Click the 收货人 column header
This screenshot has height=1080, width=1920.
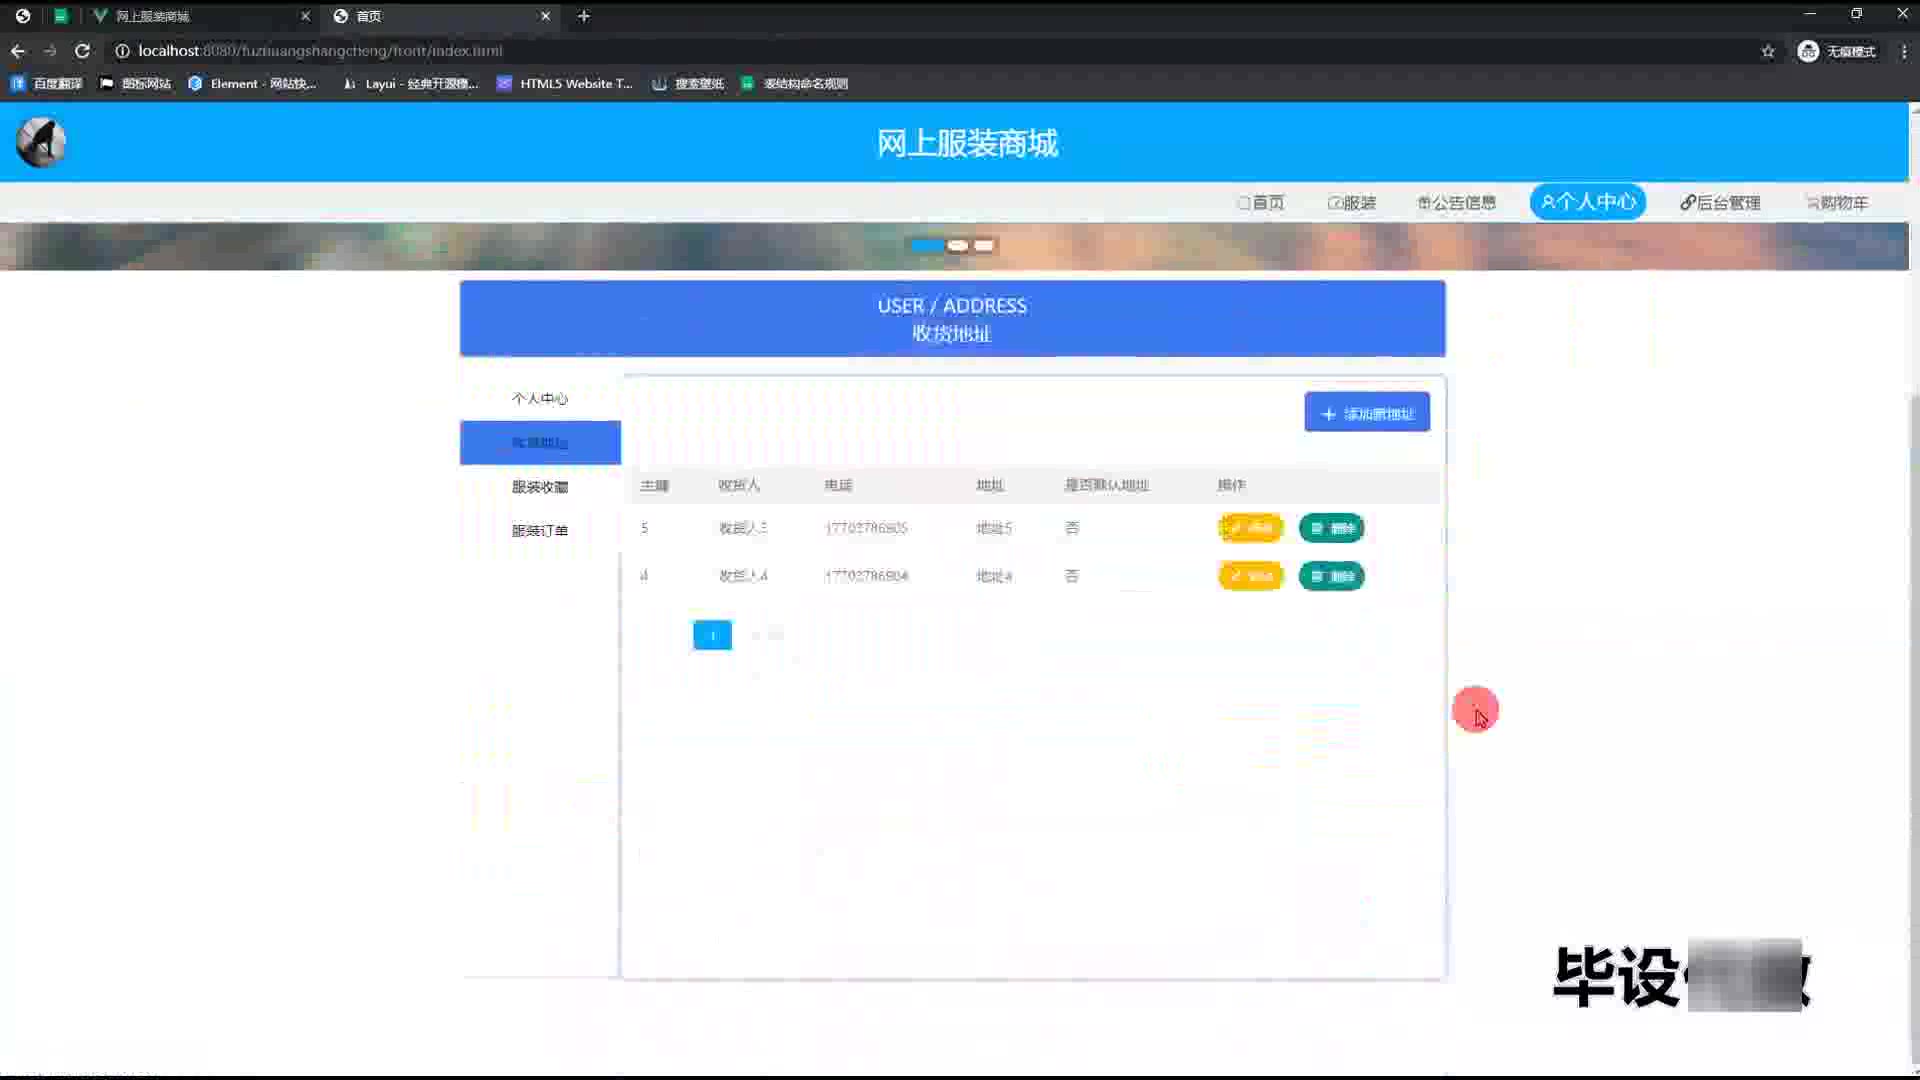(739, 485)
